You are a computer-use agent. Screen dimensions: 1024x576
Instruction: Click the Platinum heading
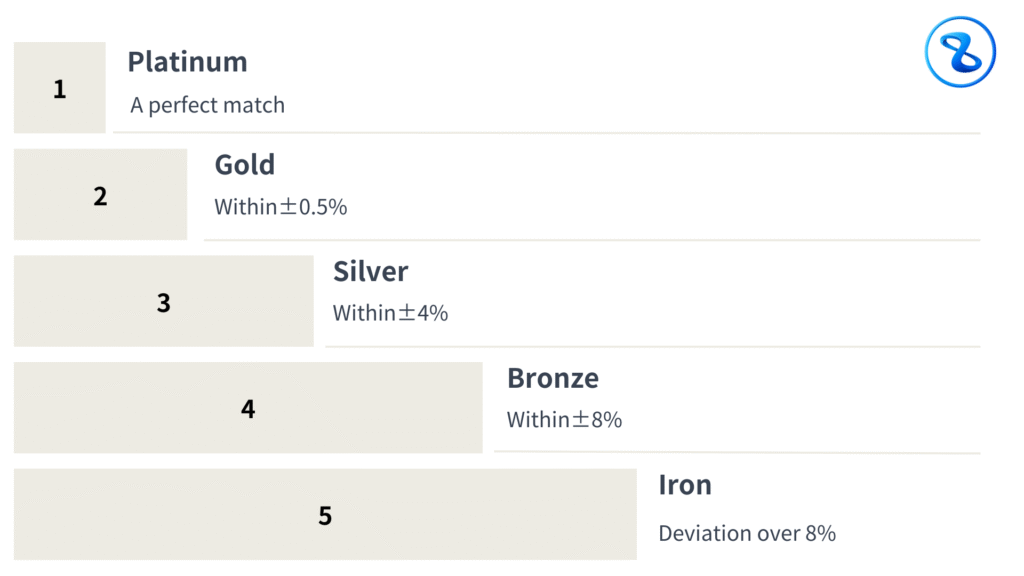point(187,62)
